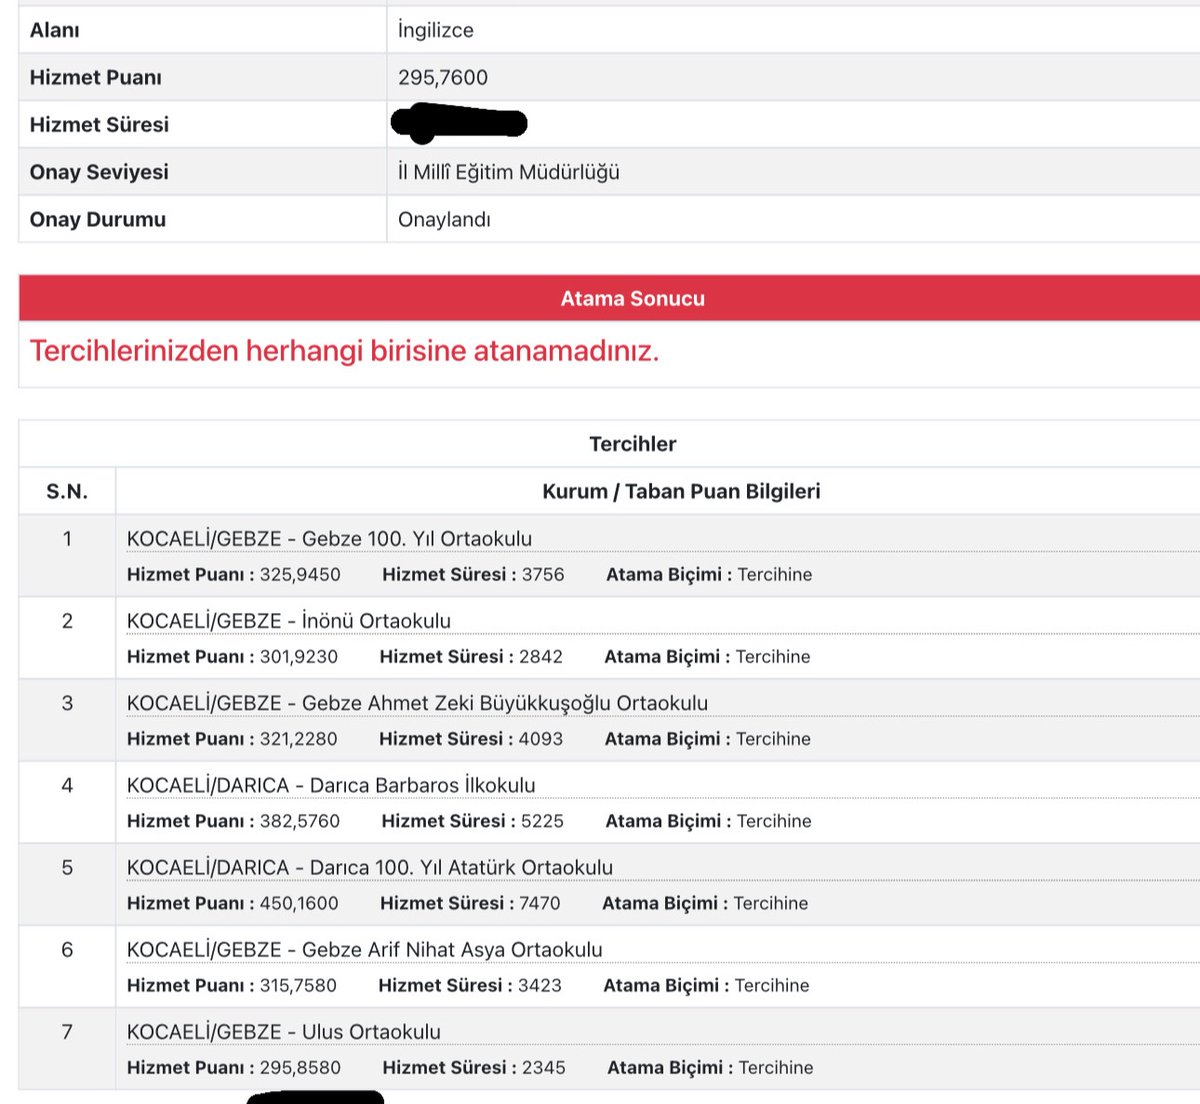Click Atama Biçimi Tercihine in İnönü Ortaokulu row
This screenshot has height=1104, width=1200.
(707, 657)
